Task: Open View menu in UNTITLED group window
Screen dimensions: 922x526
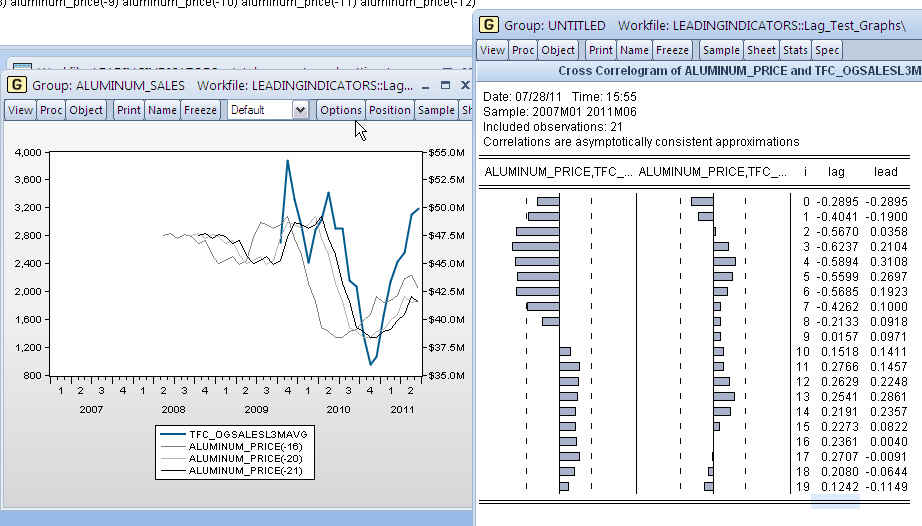Action: coord(492,50)
